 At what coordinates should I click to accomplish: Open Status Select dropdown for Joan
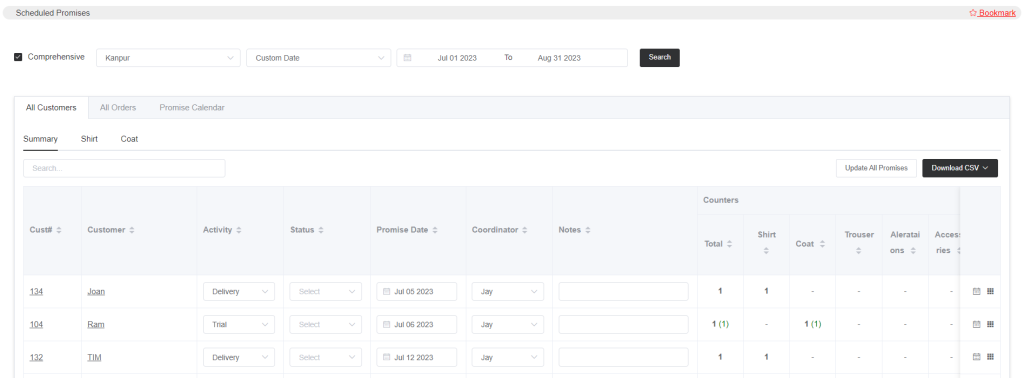326,292
